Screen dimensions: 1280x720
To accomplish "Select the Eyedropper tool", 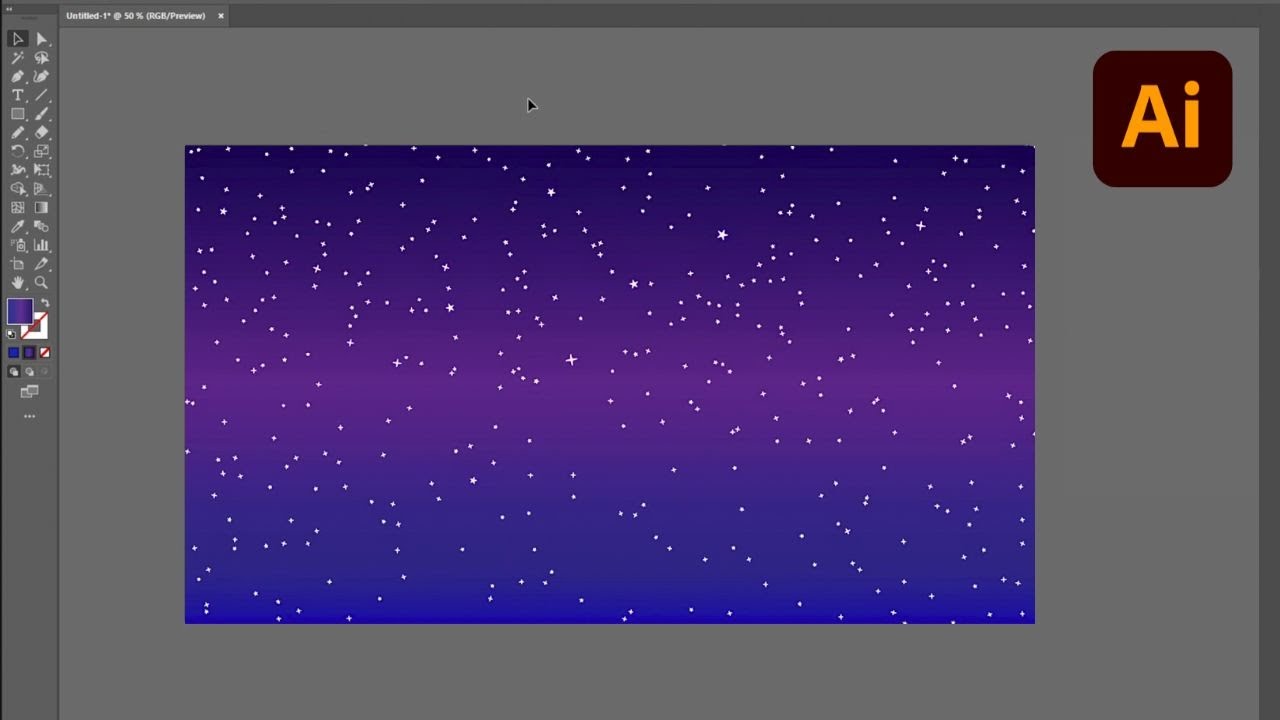I will (x=18, y=226).
